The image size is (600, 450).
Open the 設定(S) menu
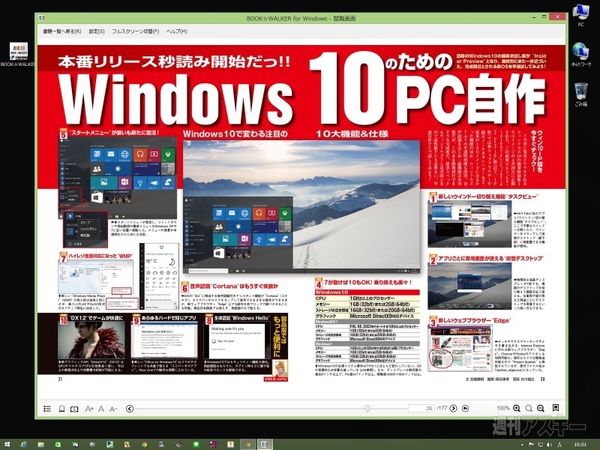click(96, 31)
